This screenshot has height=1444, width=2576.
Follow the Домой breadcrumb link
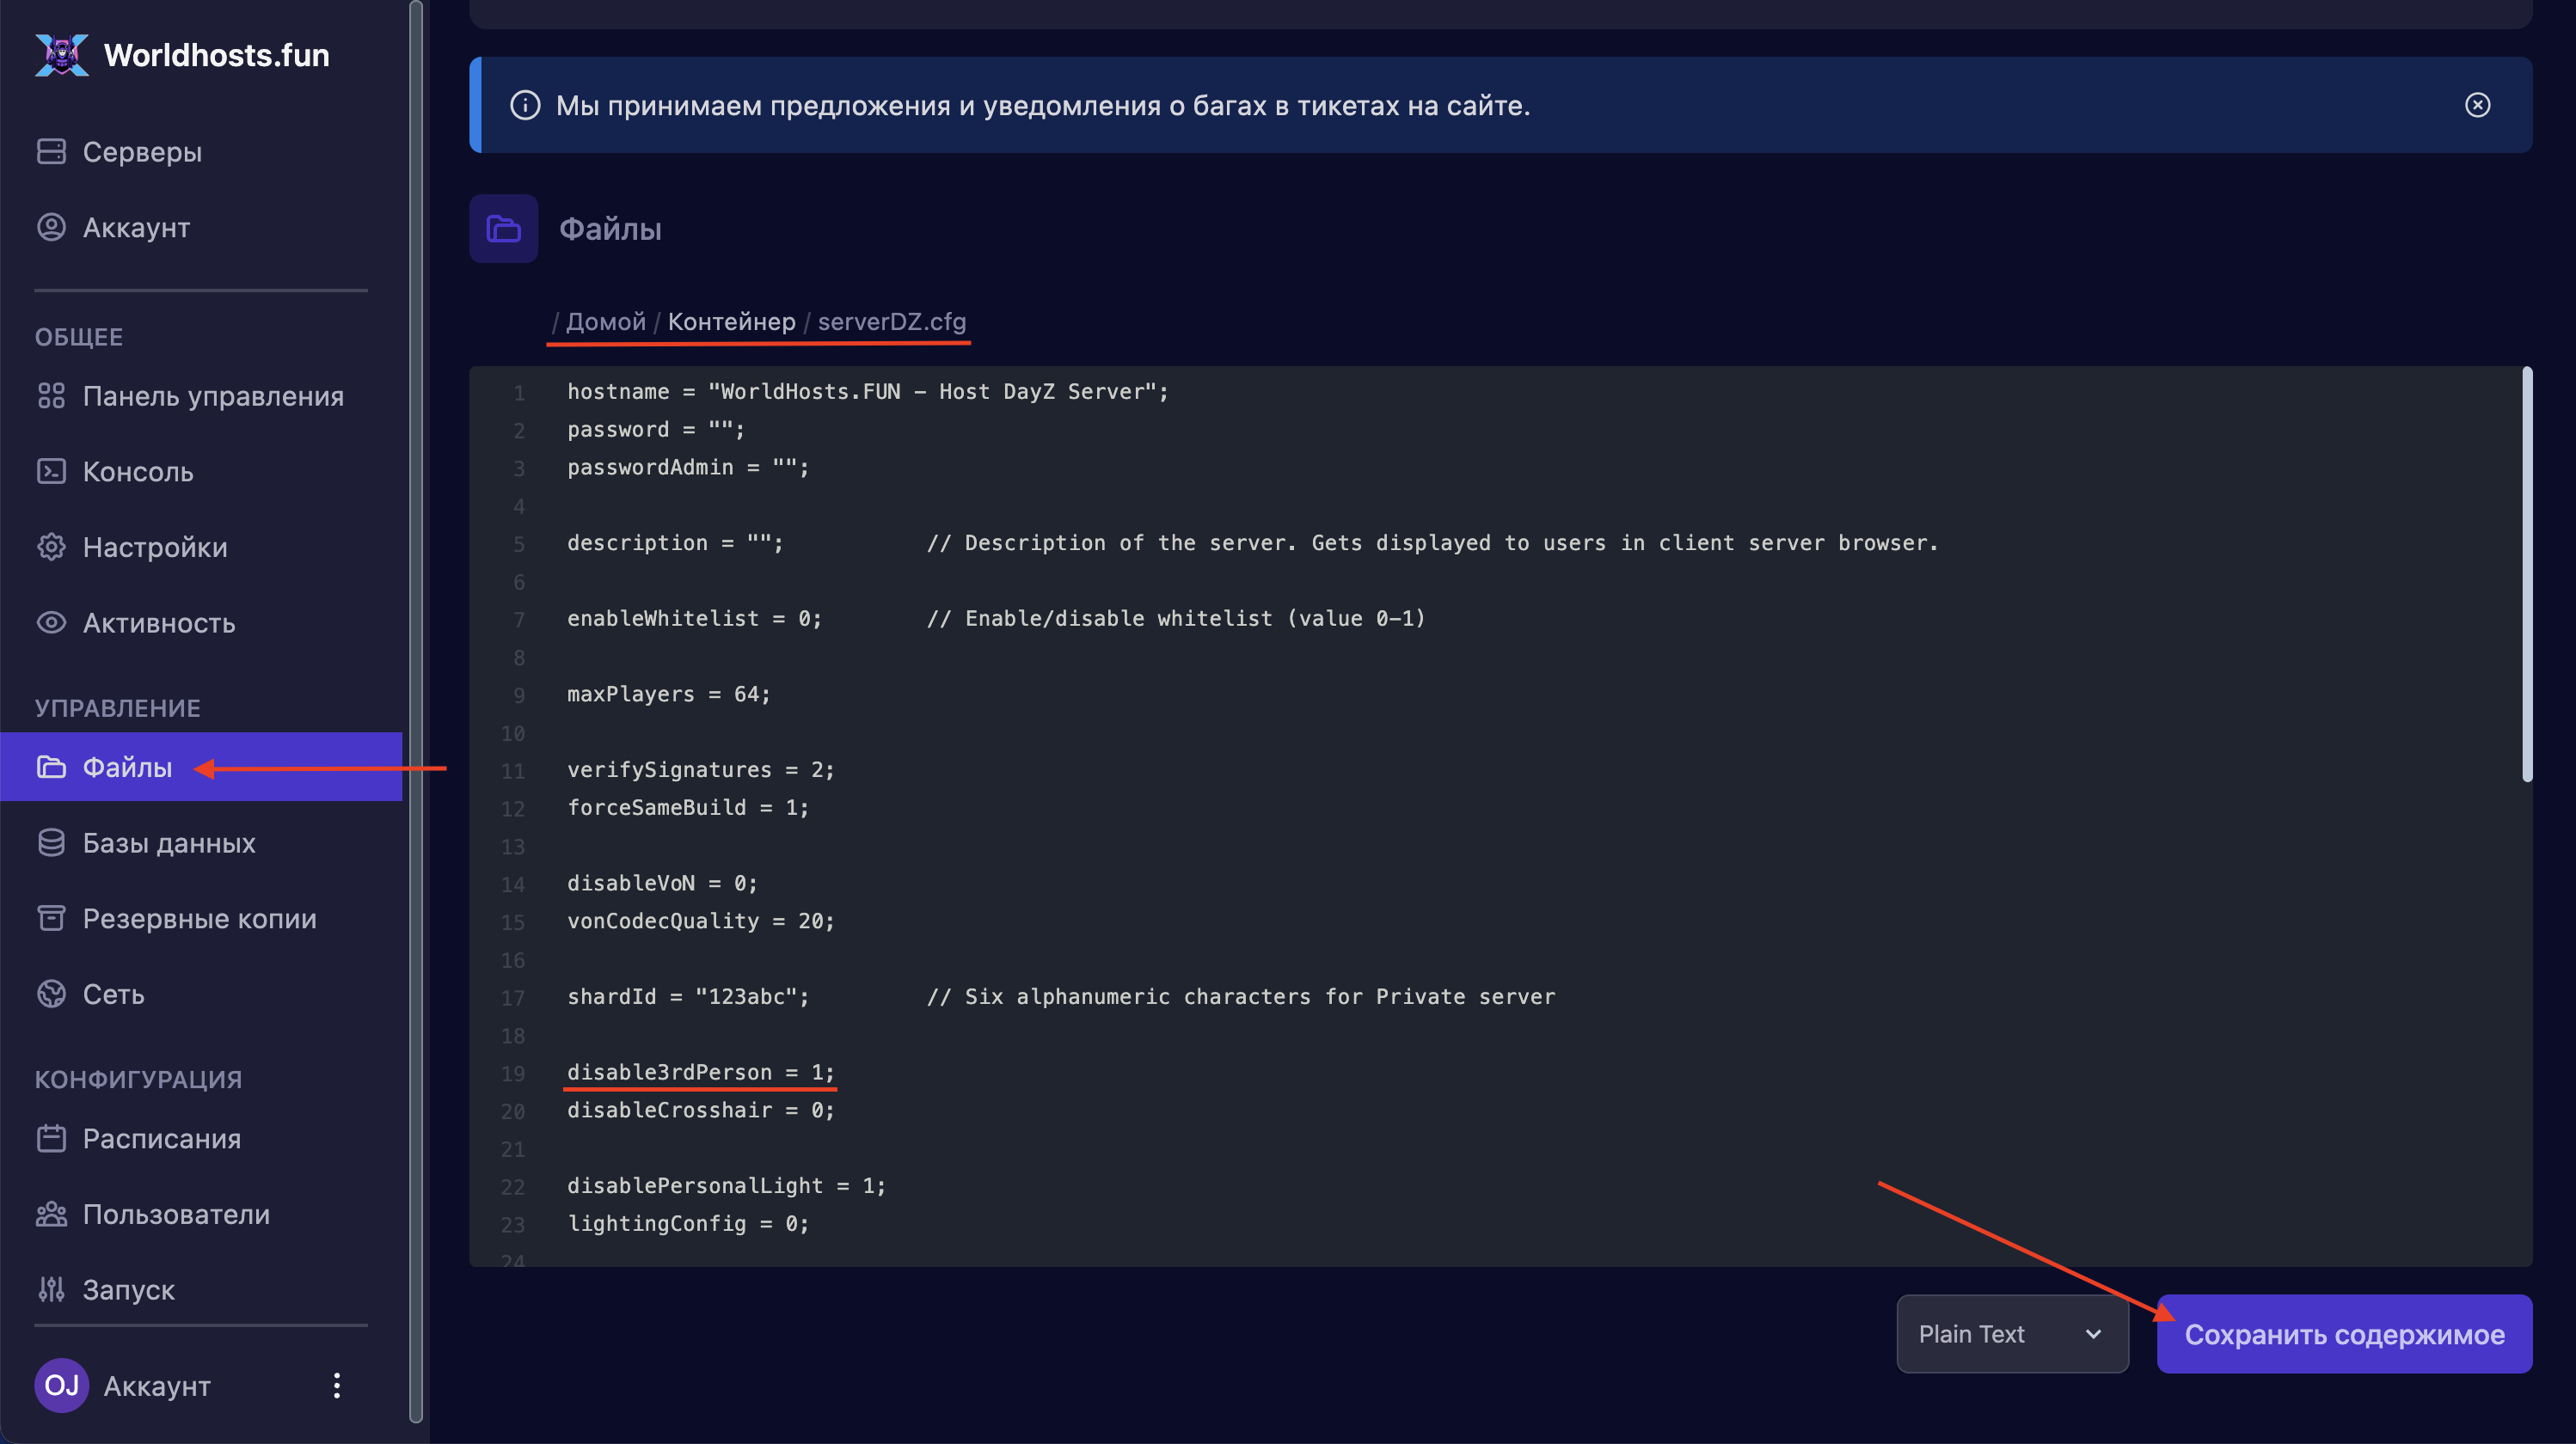coord(605,321)
